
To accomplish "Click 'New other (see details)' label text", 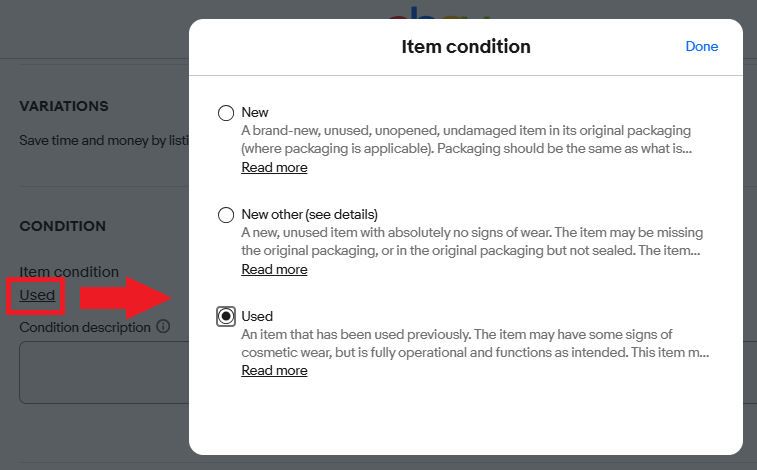I will click(x=309, y=214).
